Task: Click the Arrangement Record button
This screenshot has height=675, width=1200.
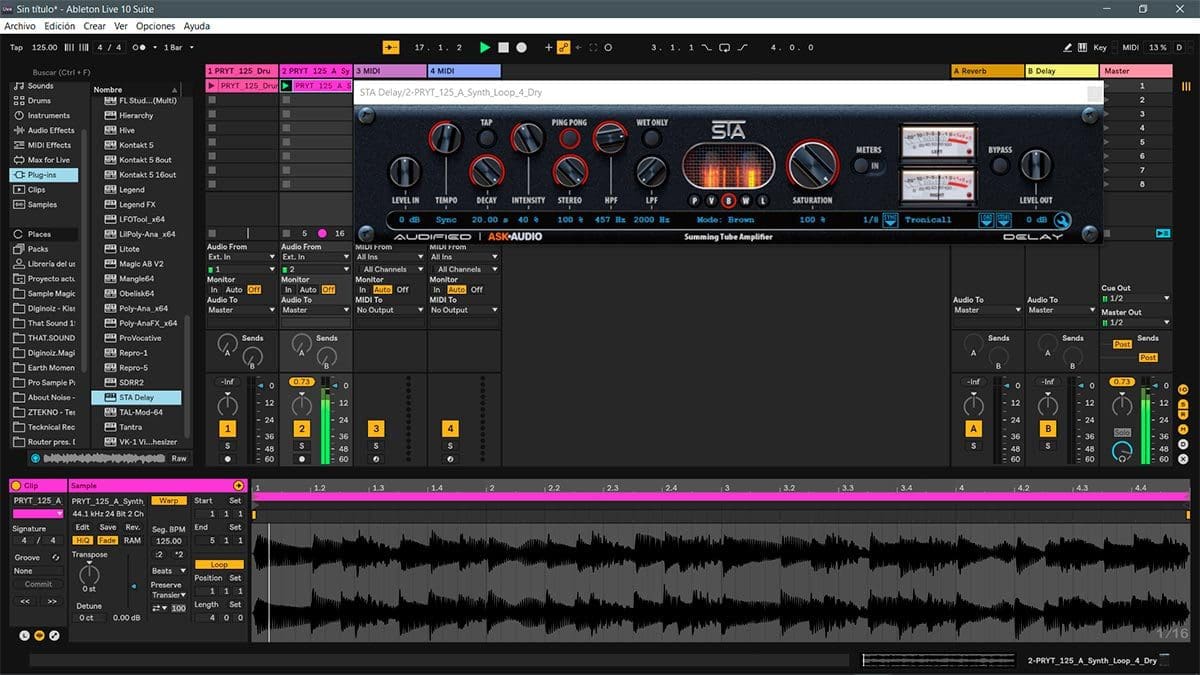Action: coord(523,47)
